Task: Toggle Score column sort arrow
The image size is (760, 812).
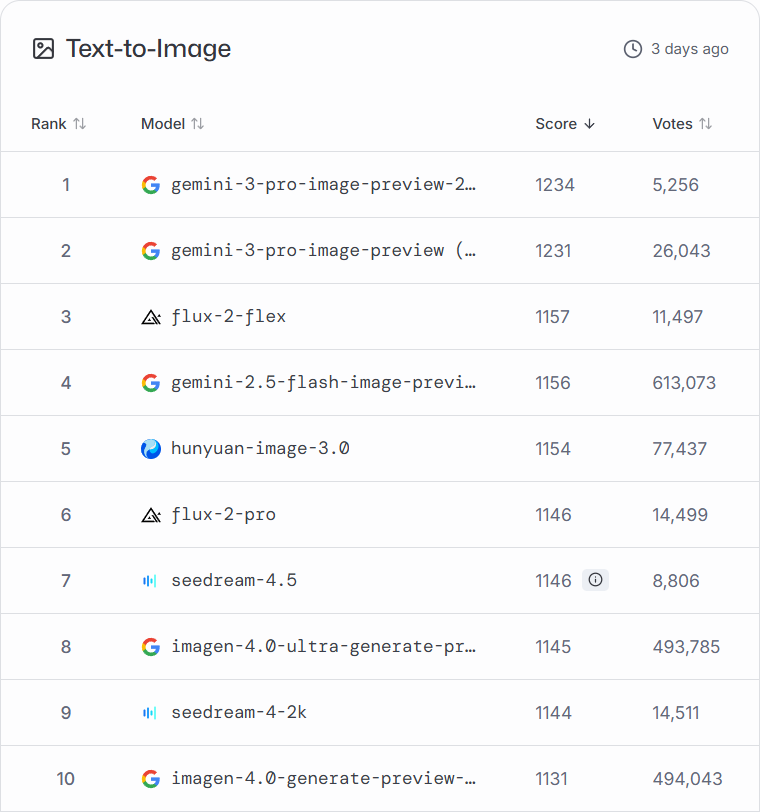Action: 589,124
